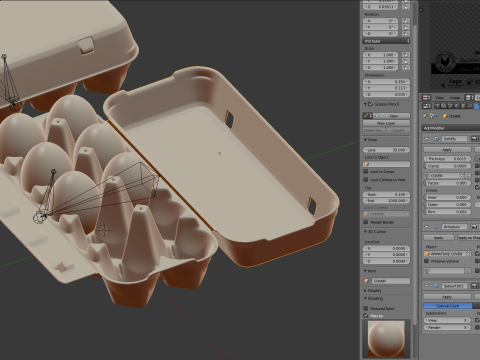
Task: Click the image datablock browse icon
Action: point(469,97)
